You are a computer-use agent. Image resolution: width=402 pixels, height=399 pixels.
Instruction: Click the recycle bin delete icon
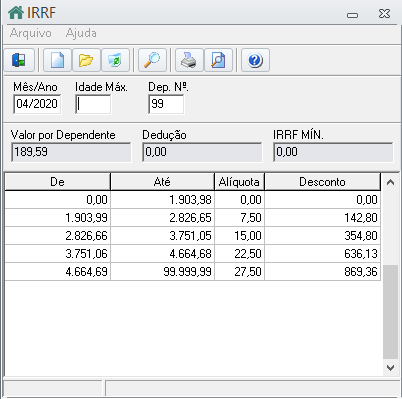[115, 60]
